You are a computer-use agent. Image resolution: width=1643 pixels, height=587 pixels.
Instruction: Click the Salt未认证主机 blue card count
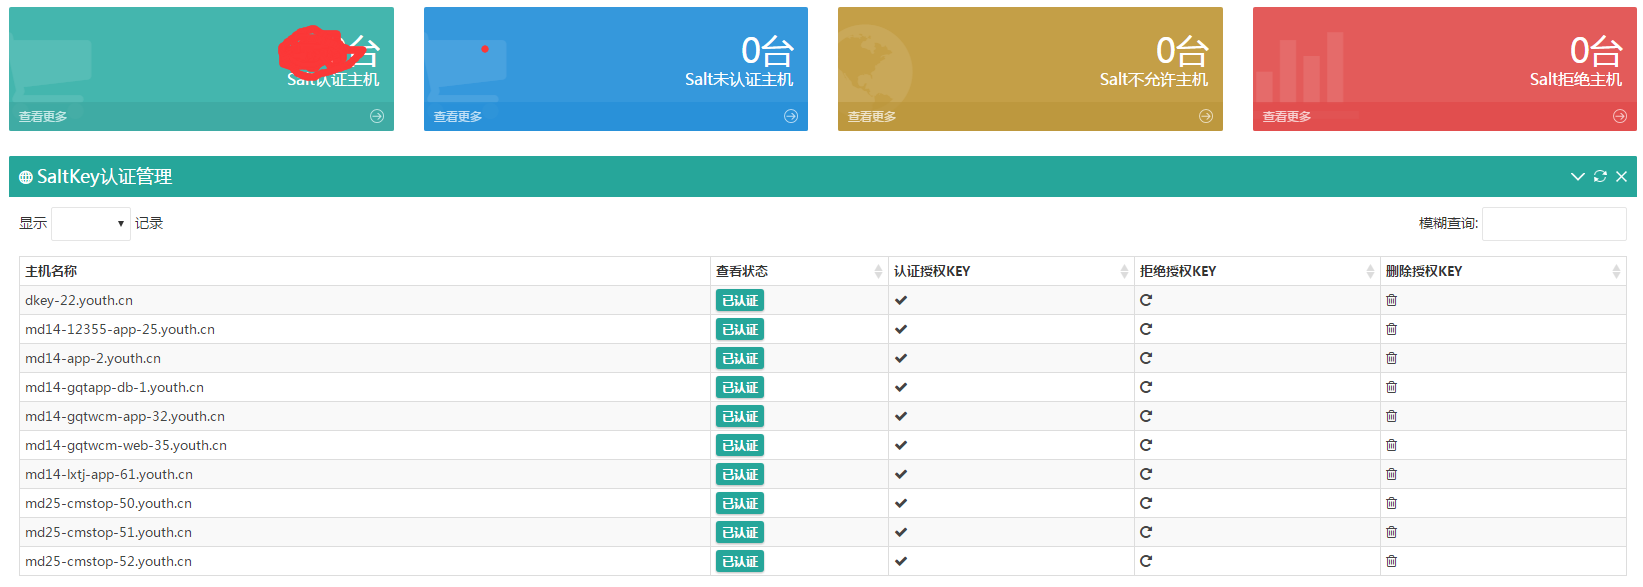click(767, 50)
